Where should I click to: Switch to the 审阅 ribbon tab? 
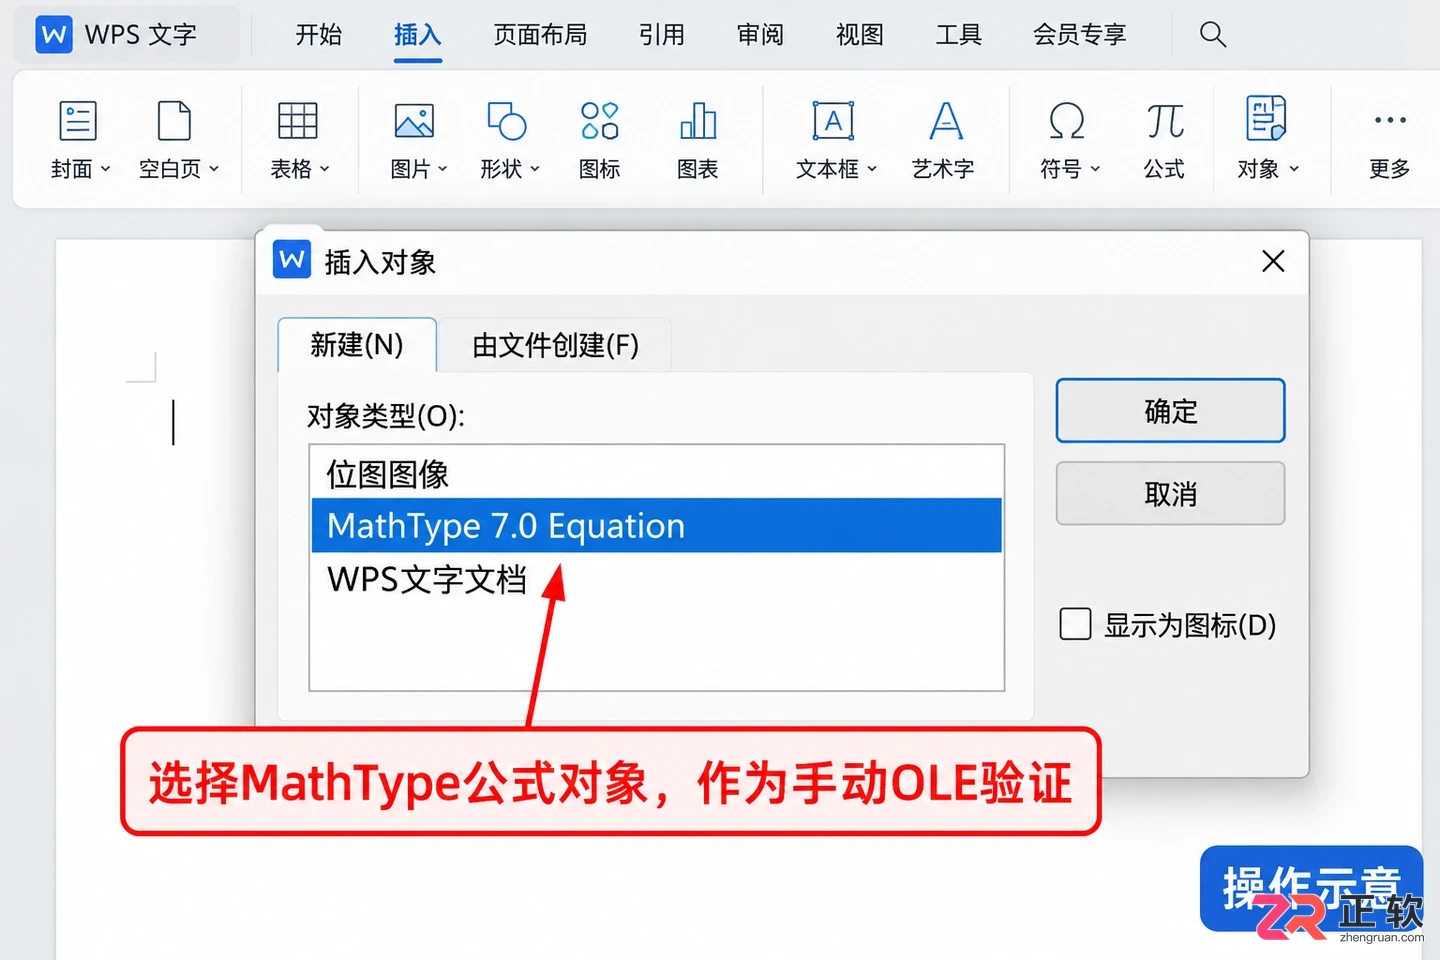[761, 35]
